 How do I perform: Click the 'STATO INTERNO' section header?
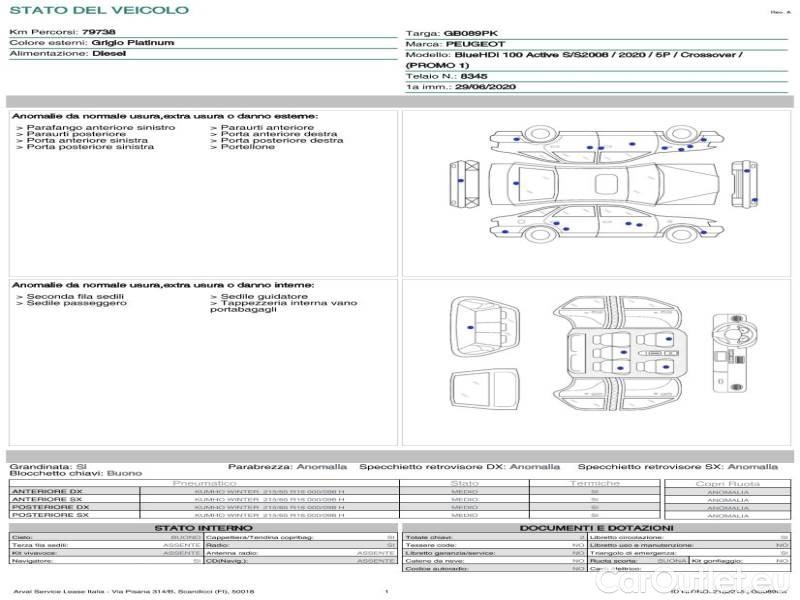(204, 528)
